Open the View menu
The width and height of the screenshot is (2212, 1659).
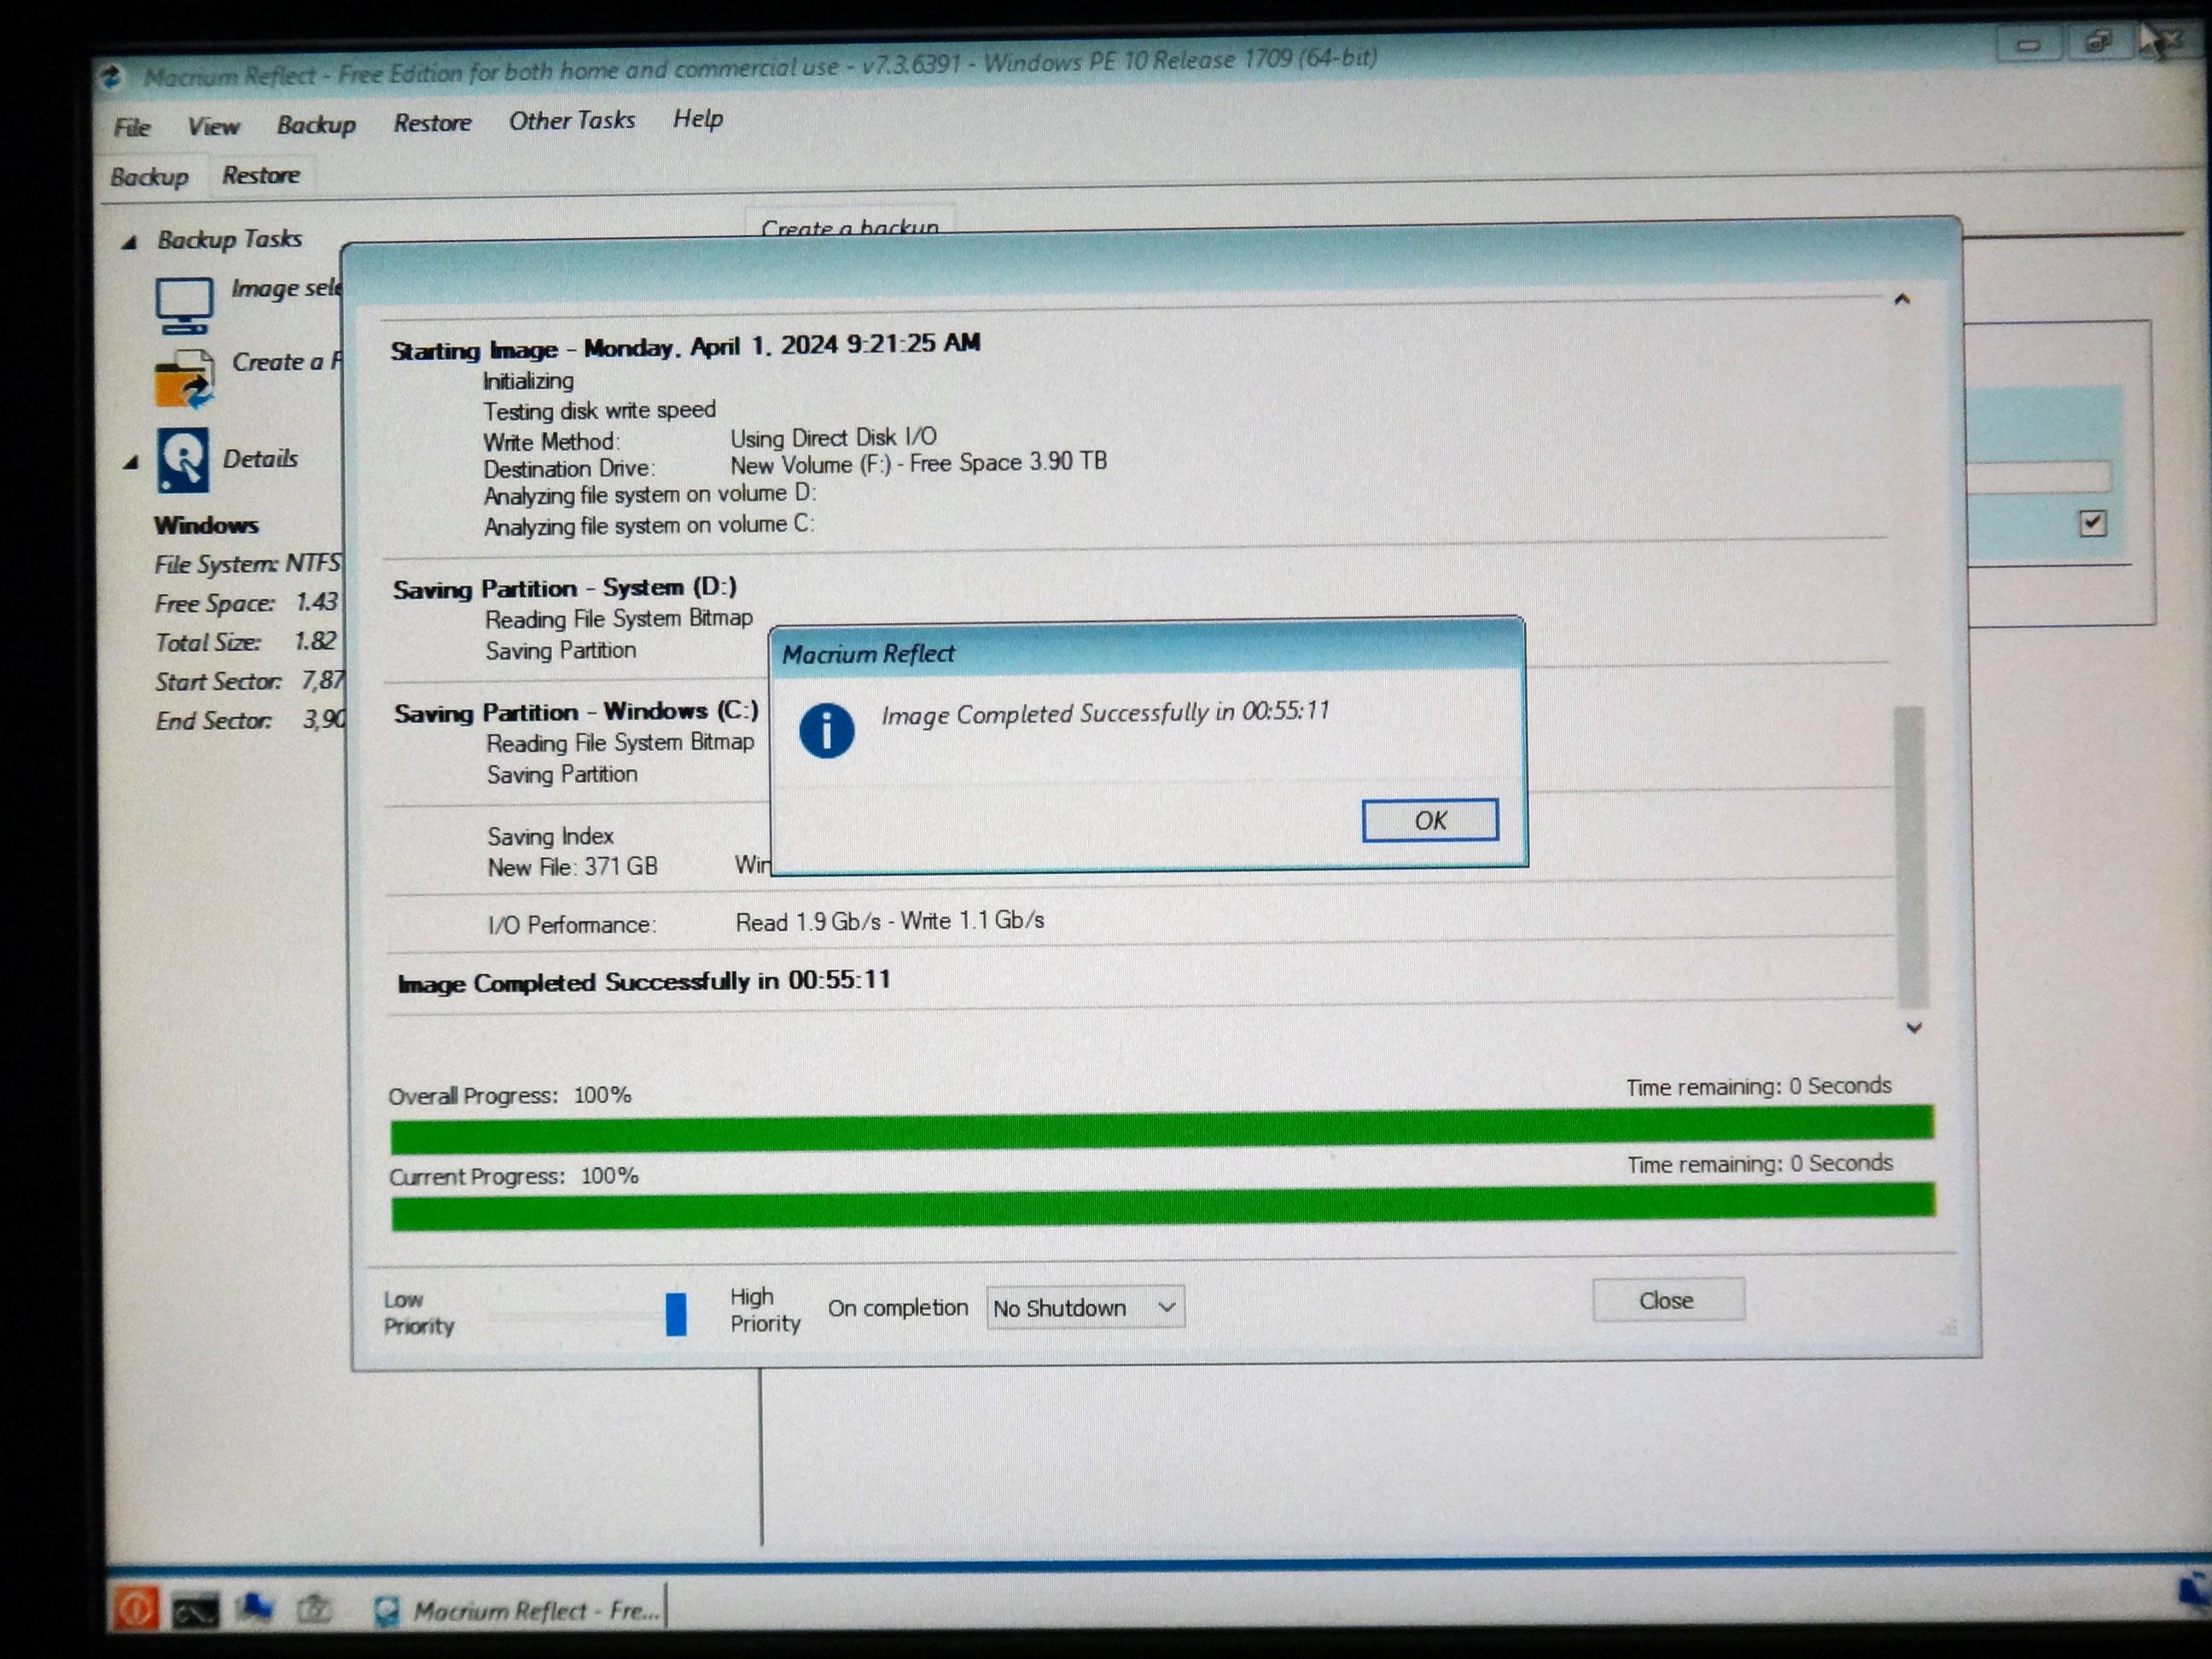click(213, 126)
